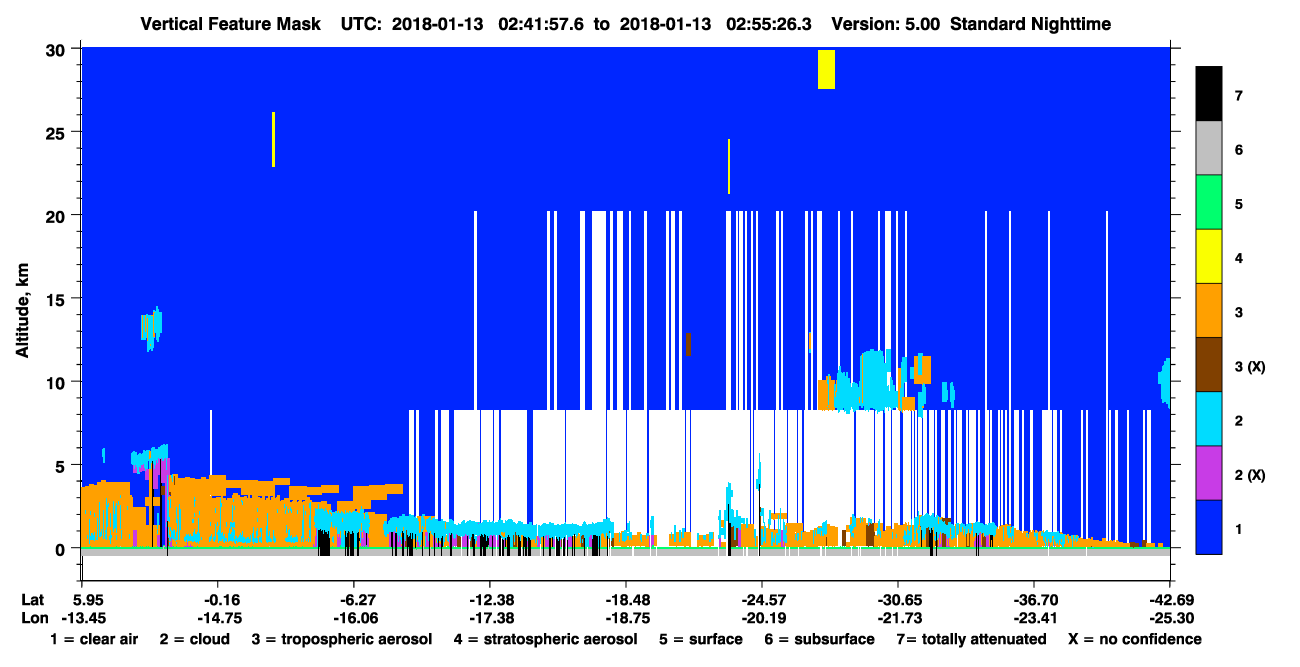Click the "Standard Nighttime" text
Viewport: 1300px width, 667px height.
point(1031,24)
